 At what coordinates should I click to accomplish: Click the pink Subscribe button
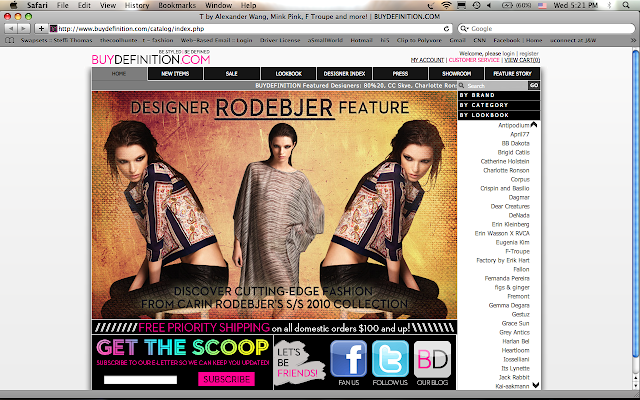pyautogui.click(x=227, y=379)
